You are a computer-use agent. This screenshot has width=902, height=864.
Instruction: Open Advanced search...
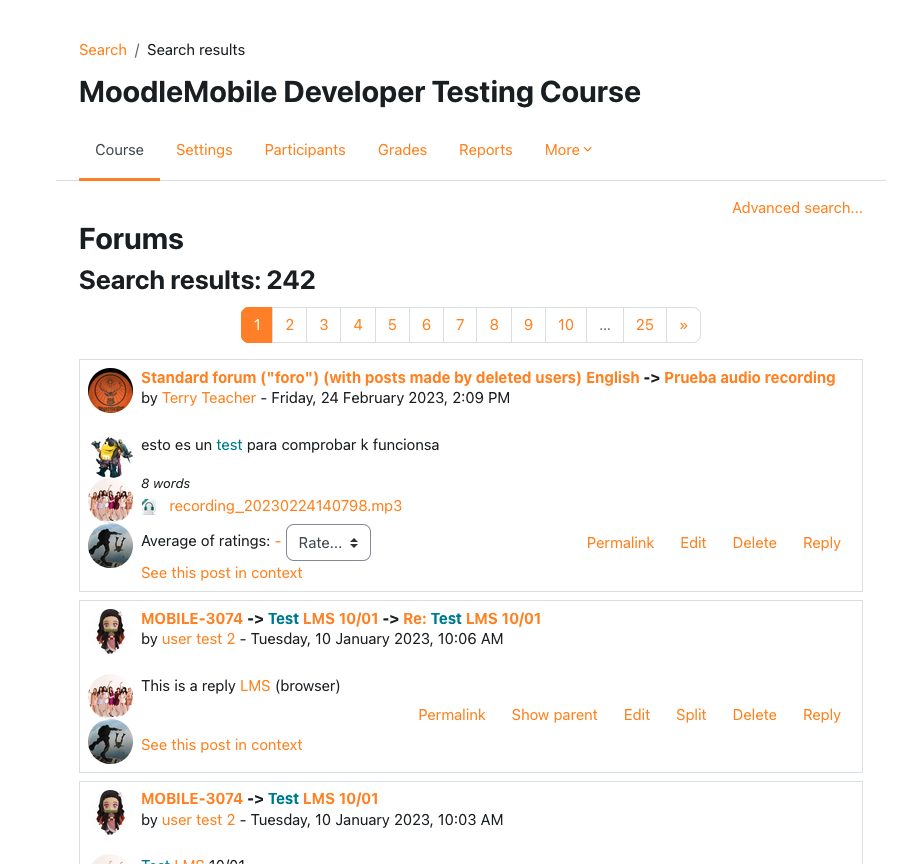(797, 208)
